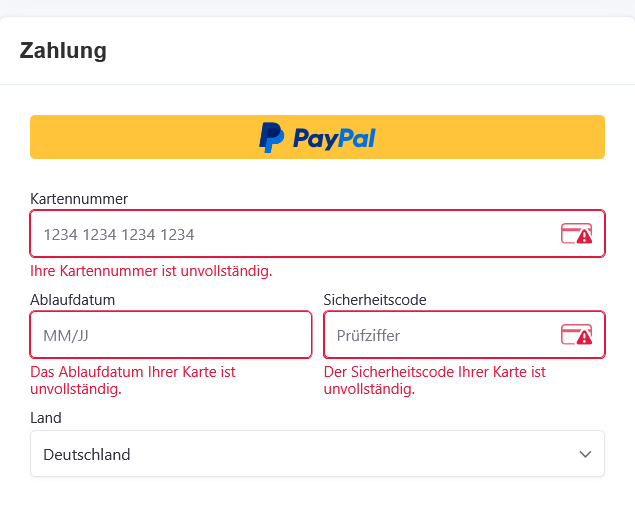Click the PayPal wordmark text
Image resolution: width=635 pixels, height=507 pixels.
[334, 138]
